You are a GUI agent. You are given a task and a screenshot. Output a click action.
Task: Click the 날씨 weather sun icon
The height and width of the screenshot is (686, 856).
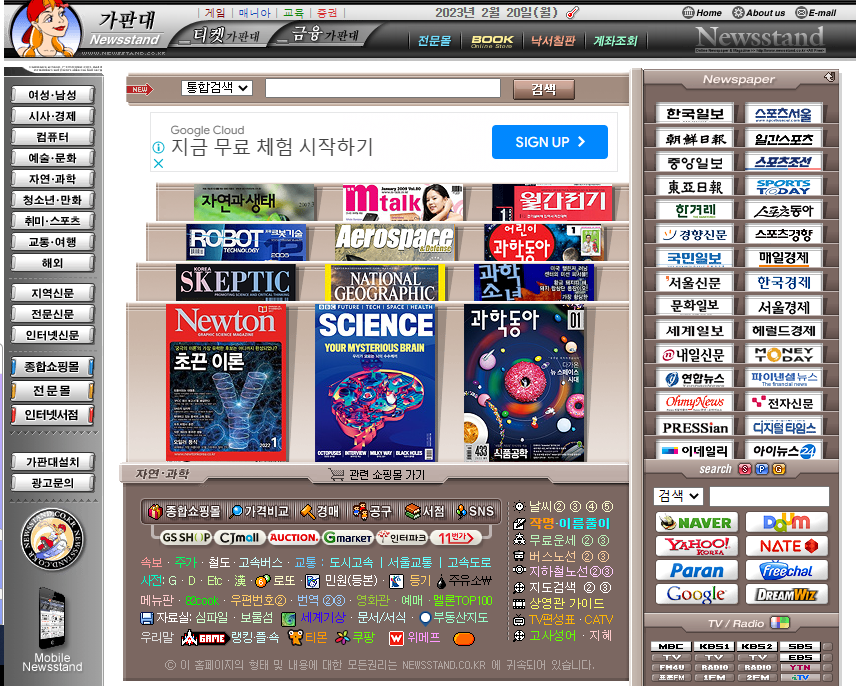click(520, 506)
